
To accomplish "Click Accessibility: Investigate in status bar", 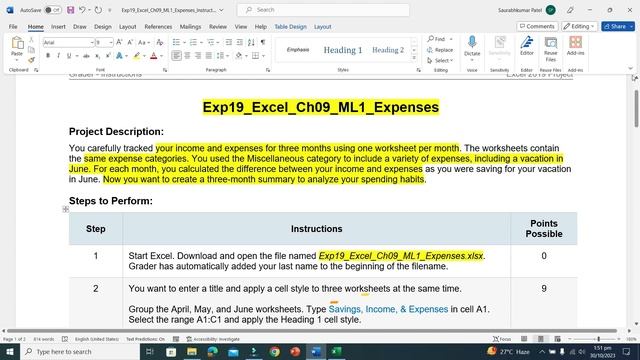I will coord(213,339).
